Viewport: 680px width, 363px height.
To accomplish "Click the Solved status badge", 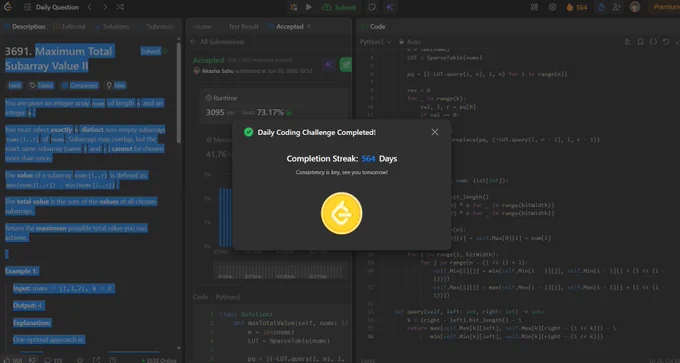I will 154,51.
